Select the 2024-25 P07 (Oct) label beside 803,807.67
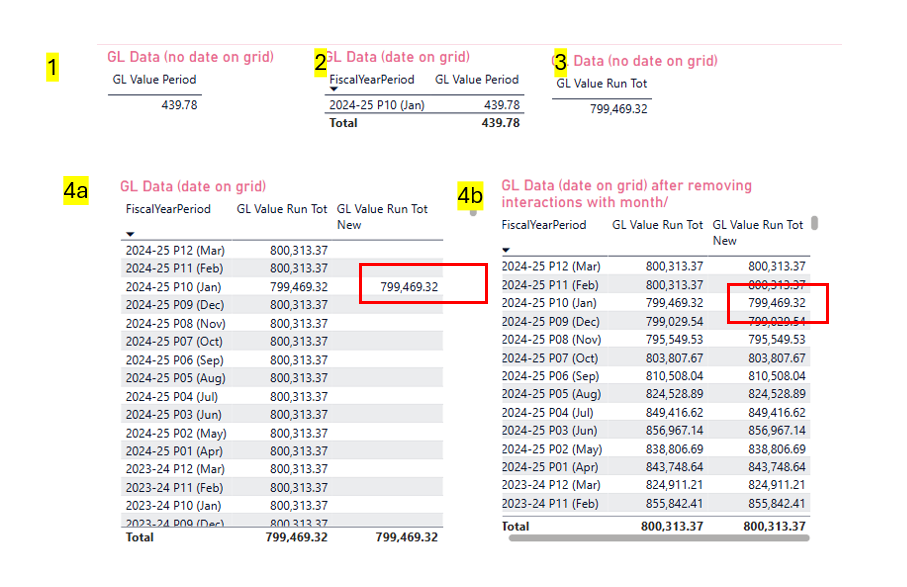This screenshot has height=587, width=907. (x=550, y=358)
